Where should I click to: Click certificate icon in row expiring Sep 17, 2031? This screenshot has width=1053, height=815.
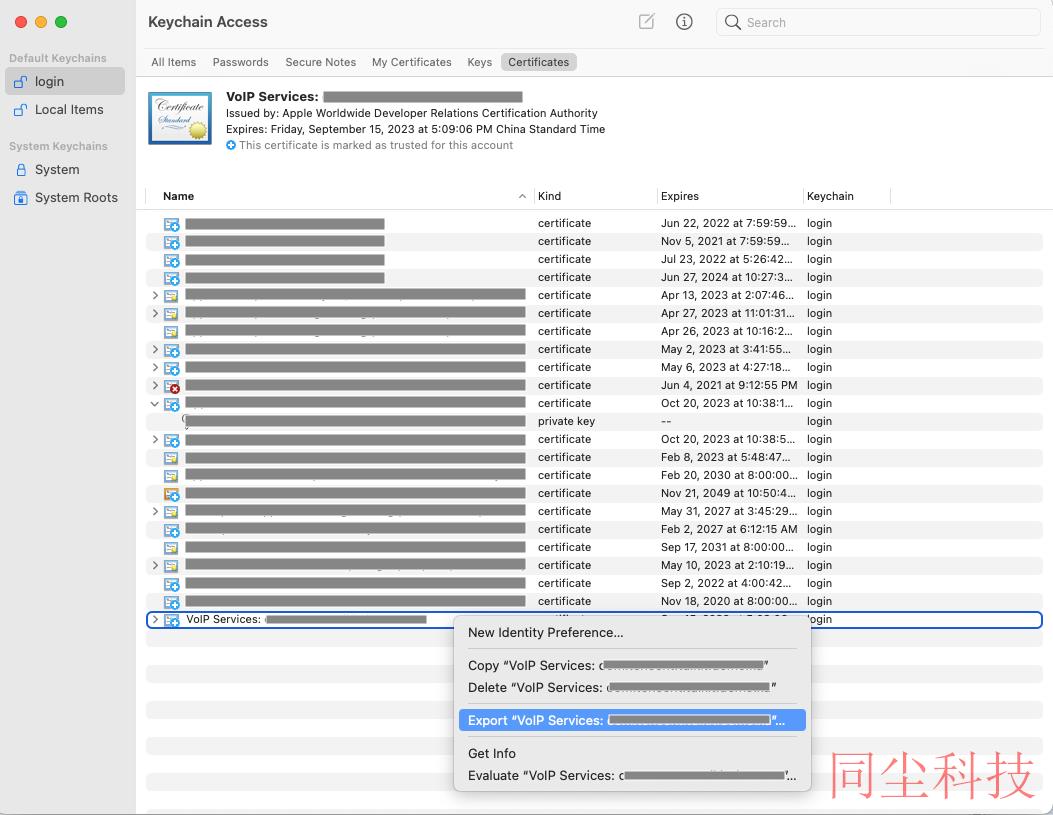coord(171,548)
